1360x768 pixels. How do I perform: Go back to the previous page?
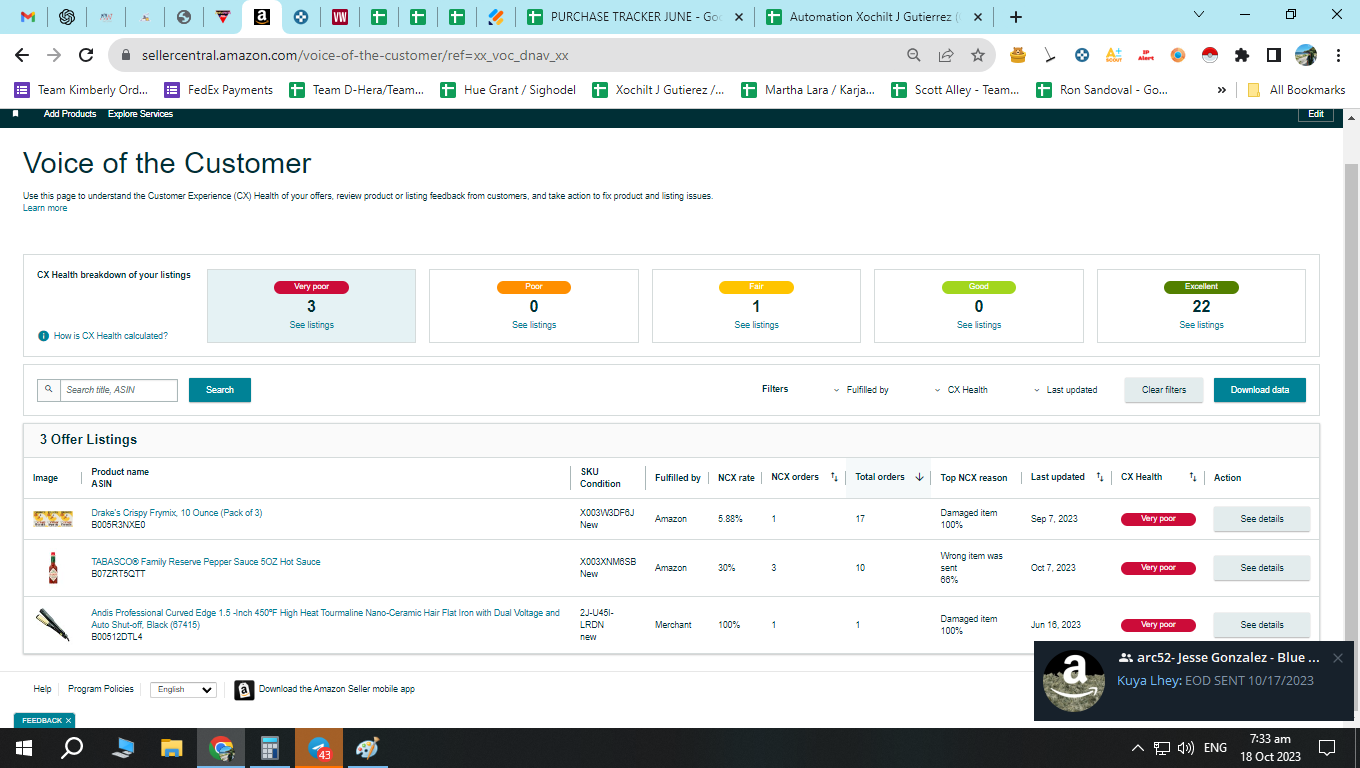22,55
